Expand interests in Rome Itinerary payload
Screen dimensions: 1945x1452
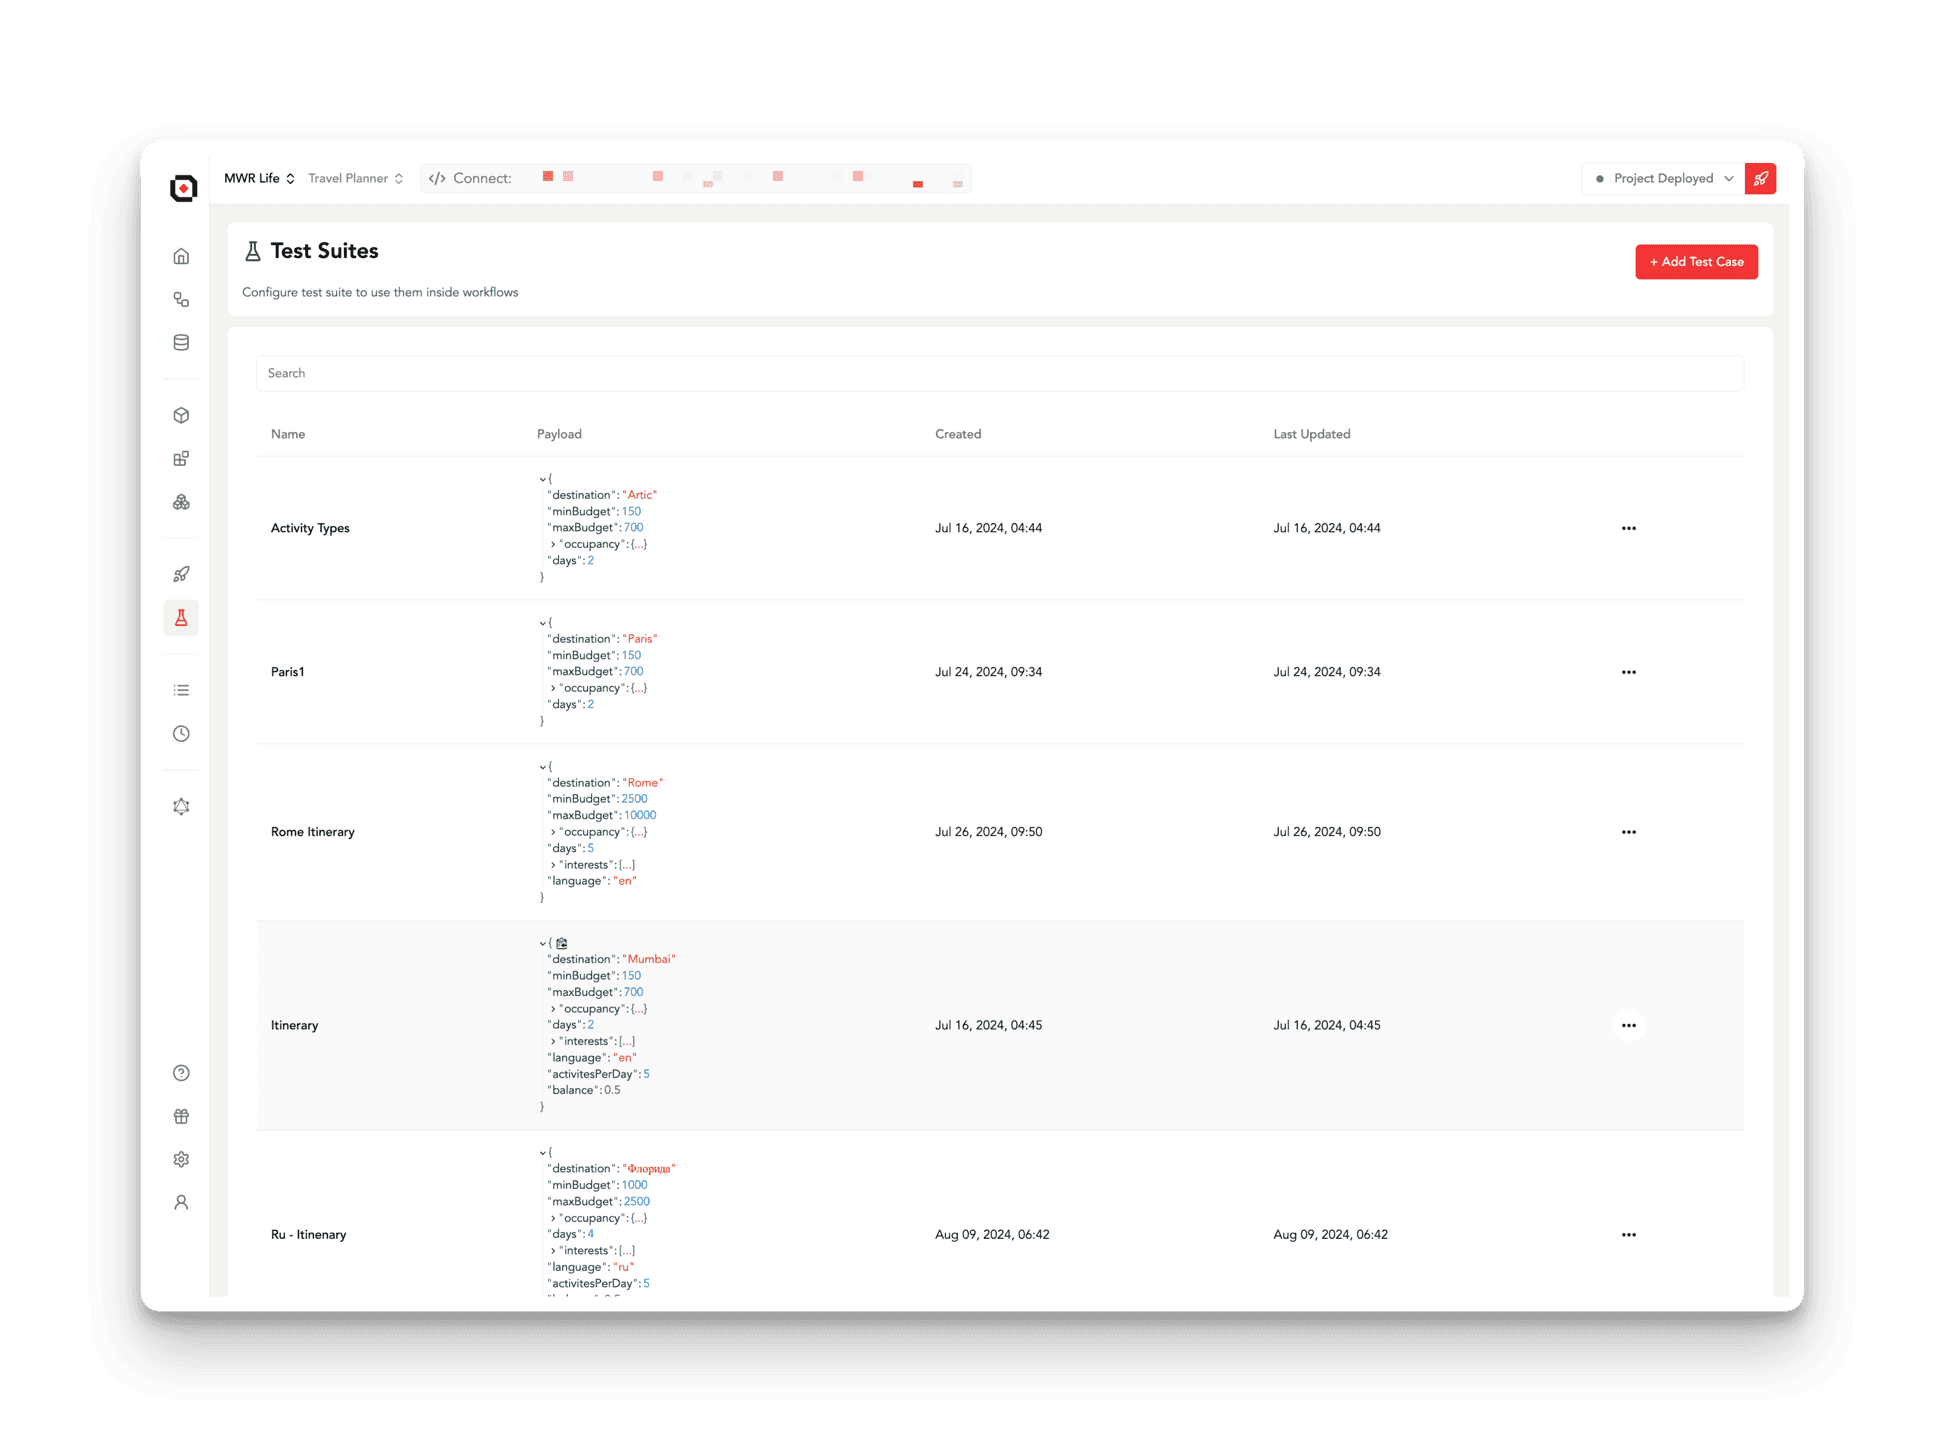pyautogui.click(x=553, y=865)
